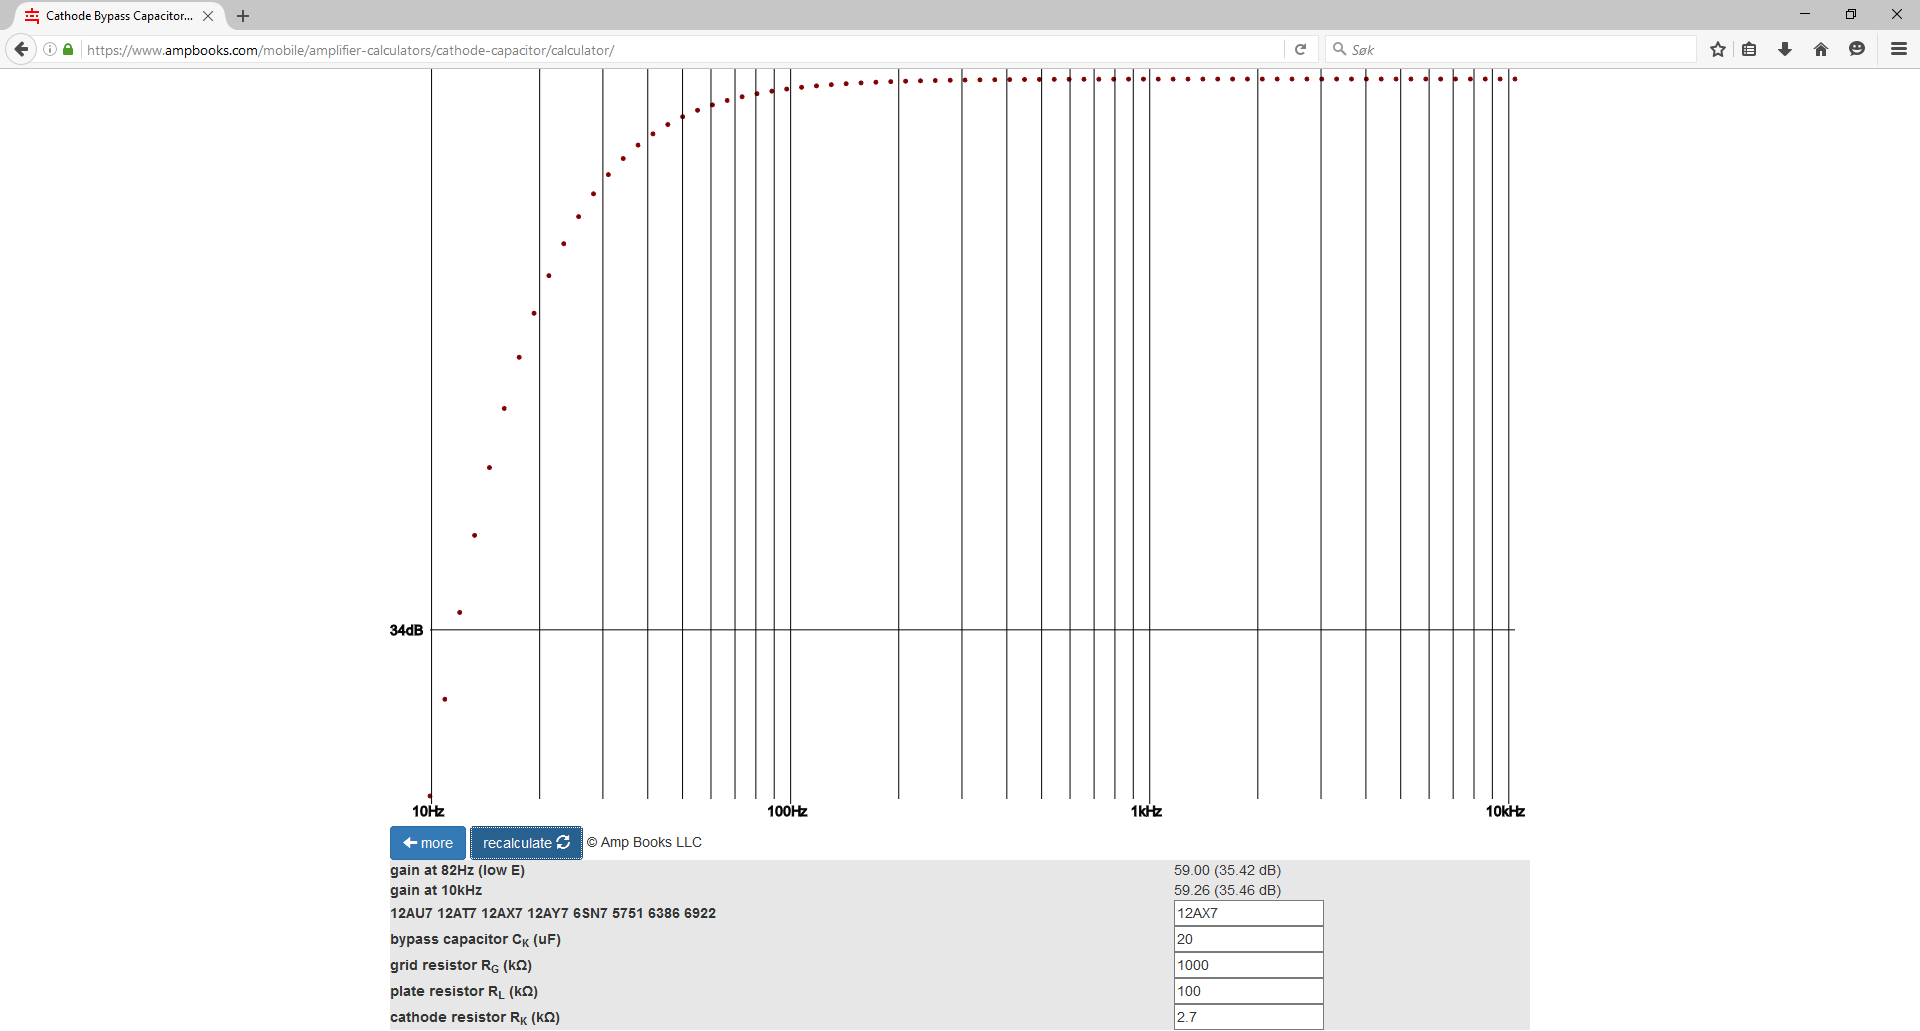Edit the tube type field 12AX7

1248,913
